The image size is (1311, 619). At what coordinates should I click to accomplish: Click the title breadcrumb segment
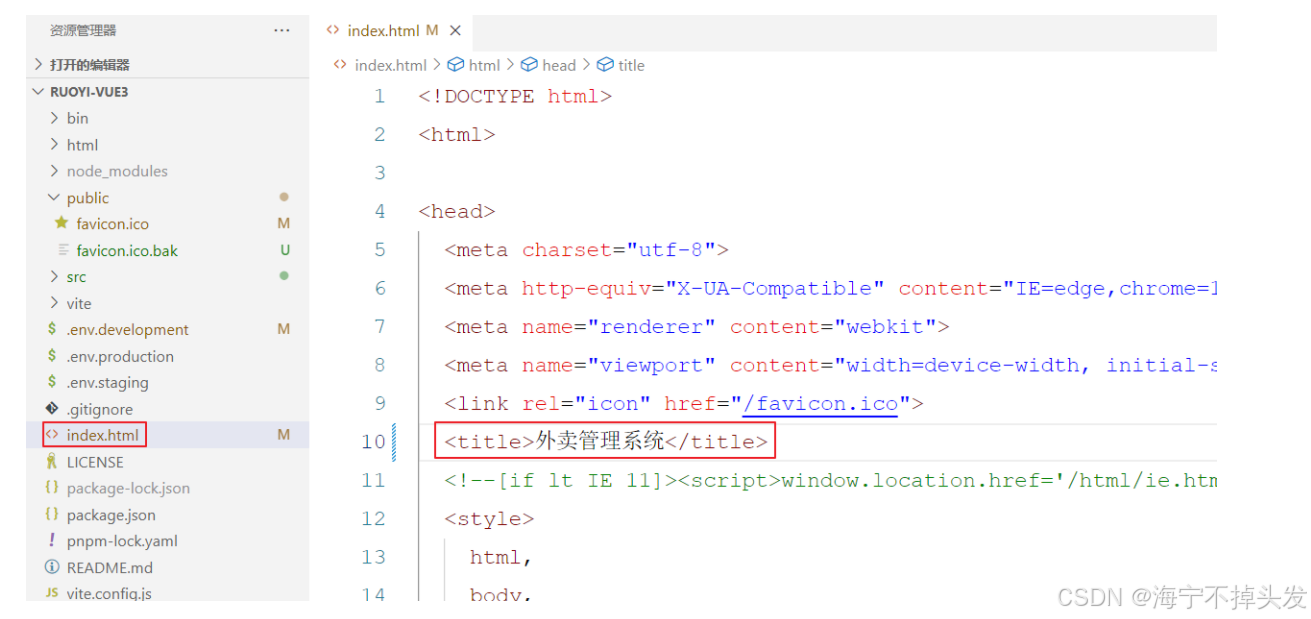pyautogui.click(x=631, y=65)
